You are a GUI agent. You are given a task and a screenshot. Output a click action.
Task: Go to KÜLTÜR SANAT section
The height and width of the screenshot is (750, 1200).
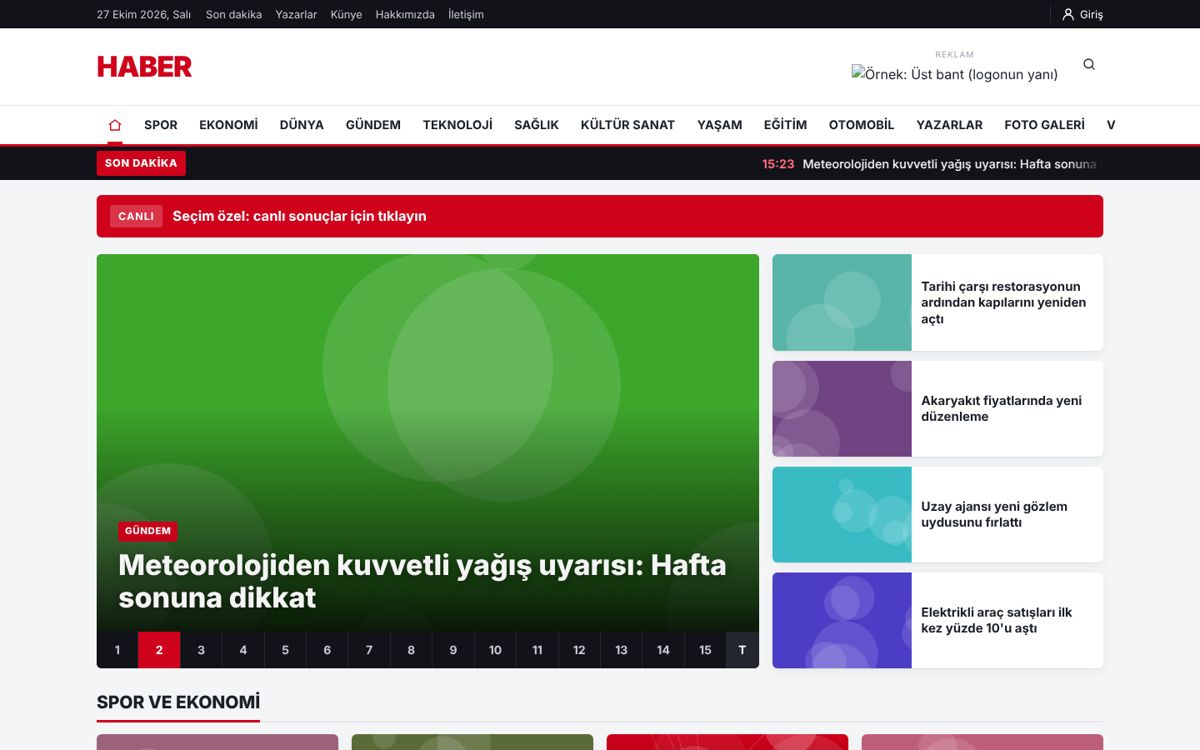coord(628,125)
